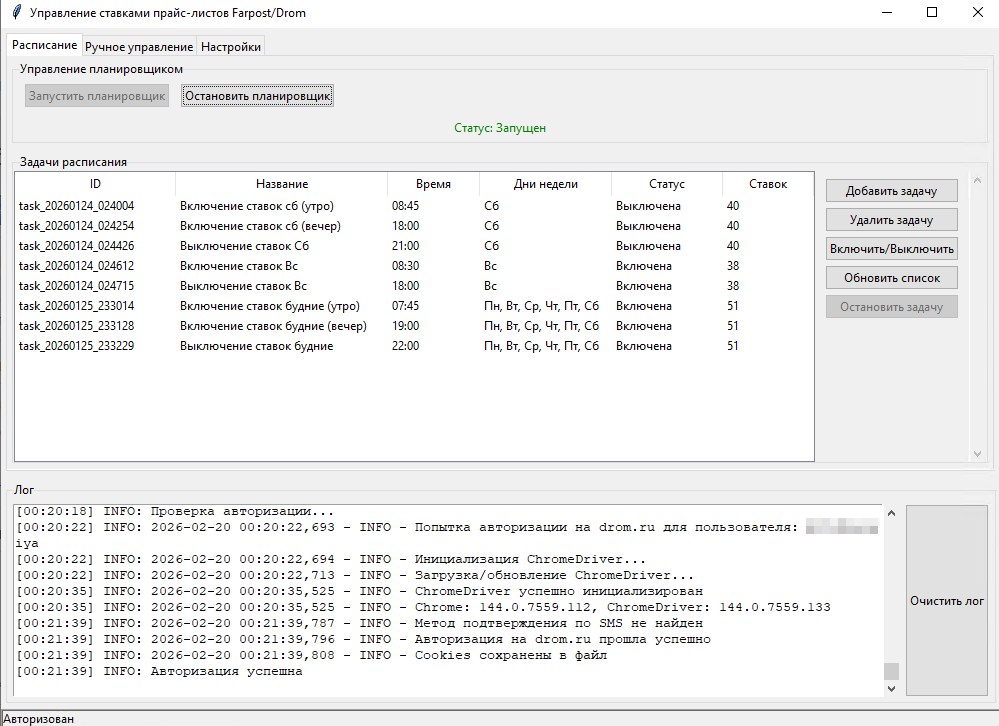
Task: Click the log scrollbar down arrow
Action: point(892,689)
